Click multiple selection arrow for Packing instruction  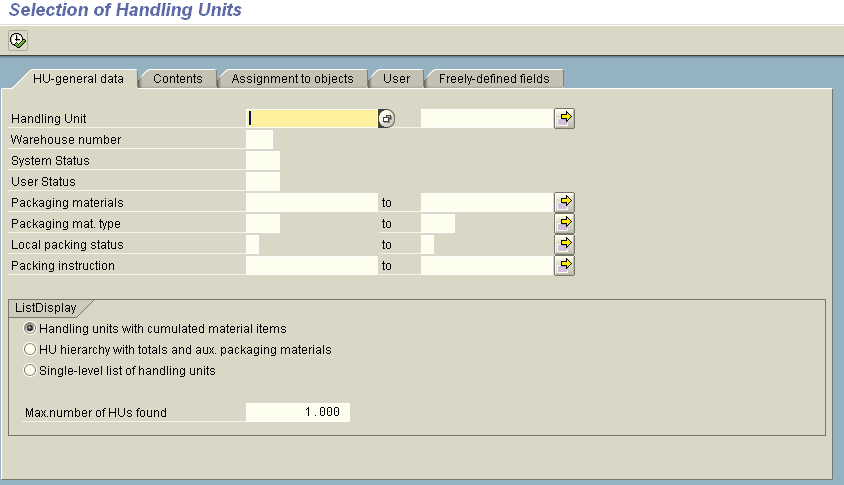[565, 265]
